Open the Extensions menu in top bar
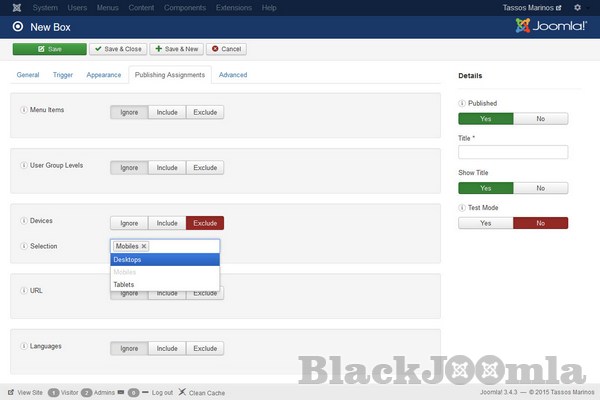Image resolution: width=600 pixels, height=400 pixels. click(x=233, y=8)
